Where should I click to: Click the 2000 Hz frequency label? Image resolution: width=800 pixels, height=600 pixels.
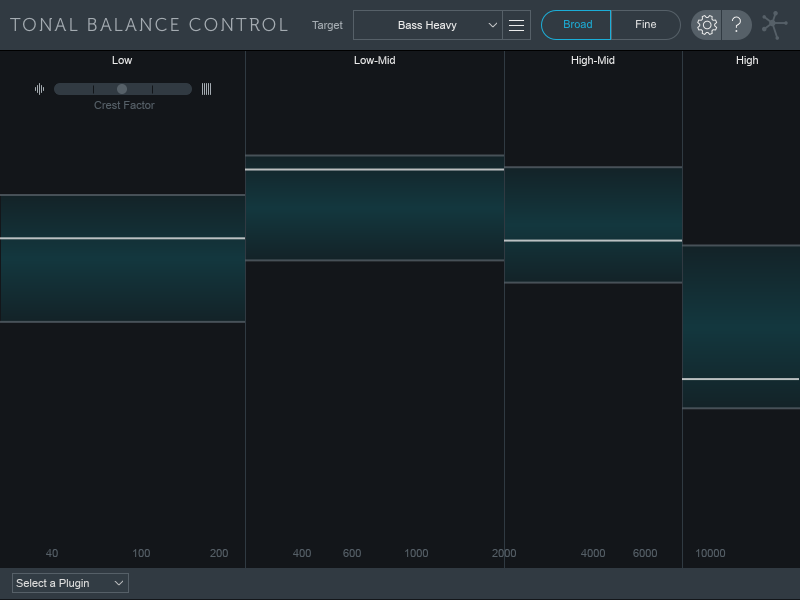pyautogui.click(x=504, y=553)
